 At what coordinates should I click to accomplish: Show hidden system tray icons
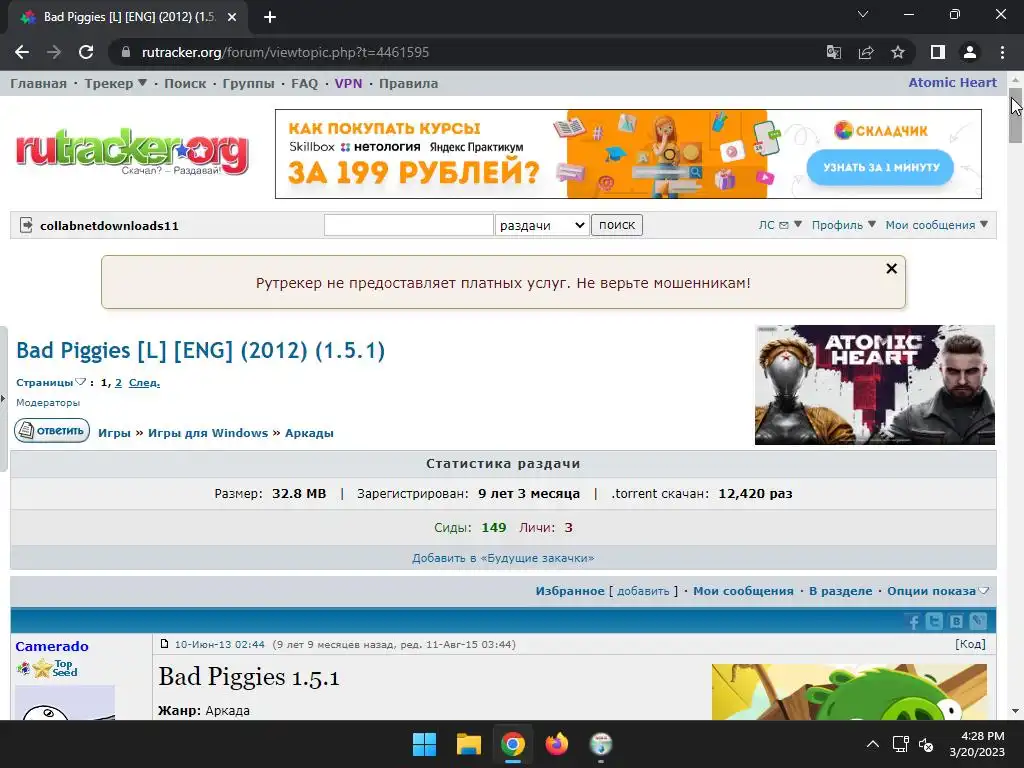[x=872, y=744]
